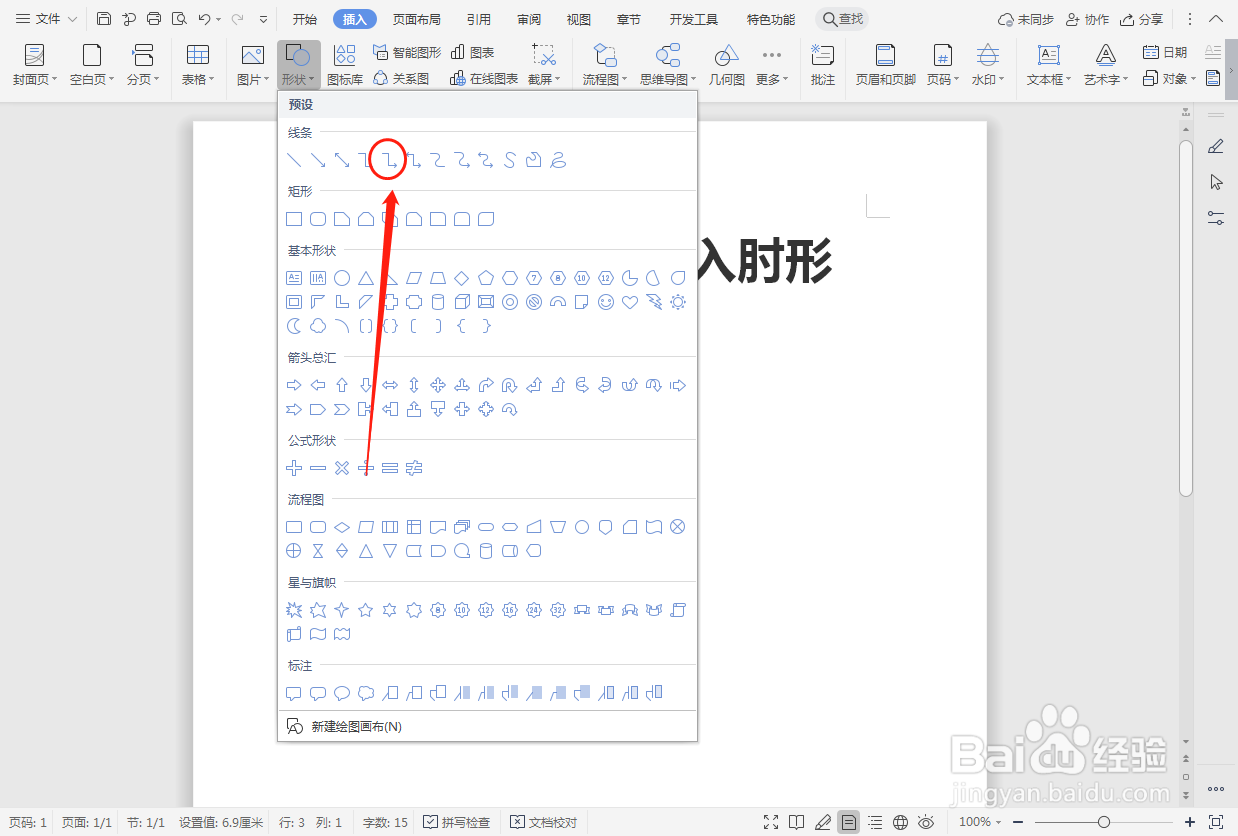Insert the plus sign formula shape
Screen dimensions: 1238x836
(294, 468)
